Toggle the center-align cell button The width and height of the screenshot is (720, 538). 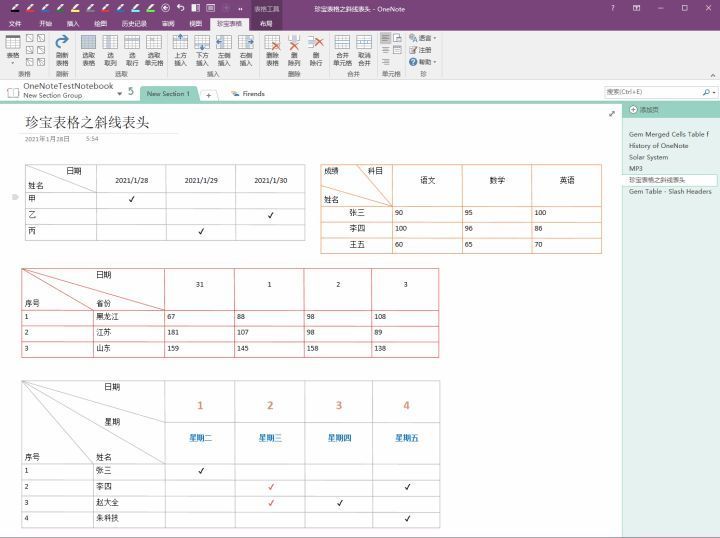[386, 50]
